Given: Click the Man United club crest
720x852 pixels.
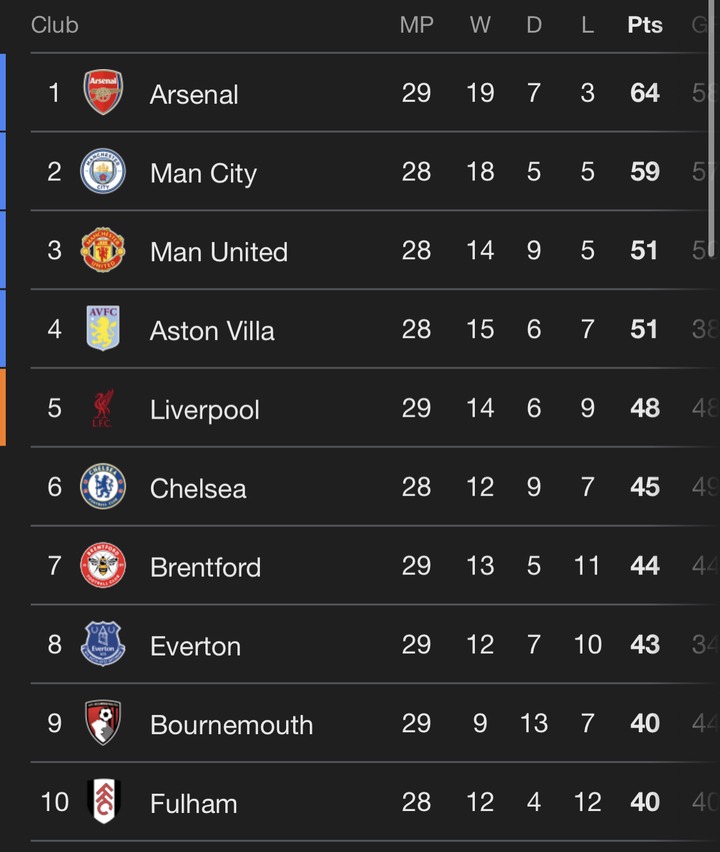Looking at the screenshot, I should tap(103, 251).
